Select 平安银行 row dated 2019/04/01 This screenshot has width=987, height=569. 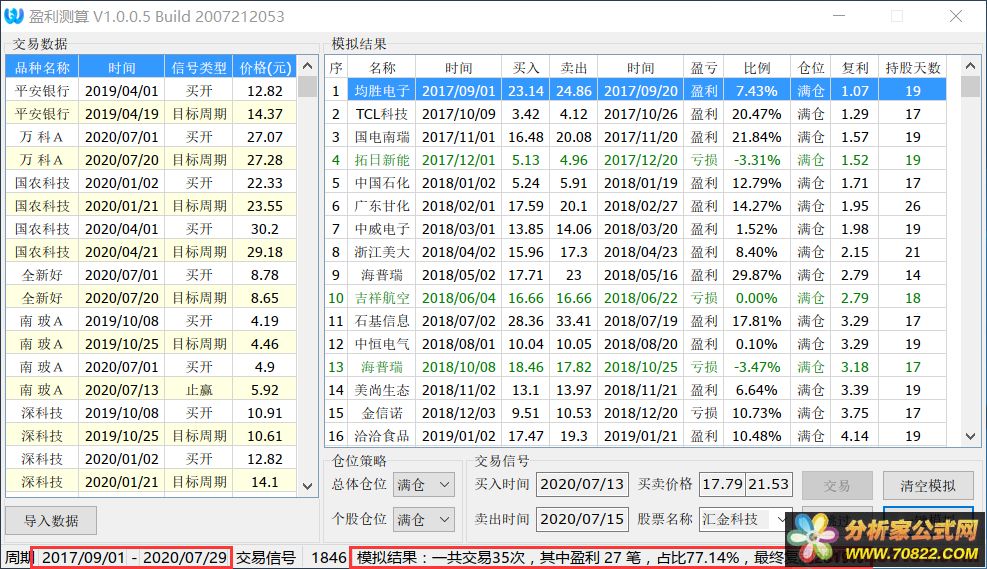click(151, 91)
